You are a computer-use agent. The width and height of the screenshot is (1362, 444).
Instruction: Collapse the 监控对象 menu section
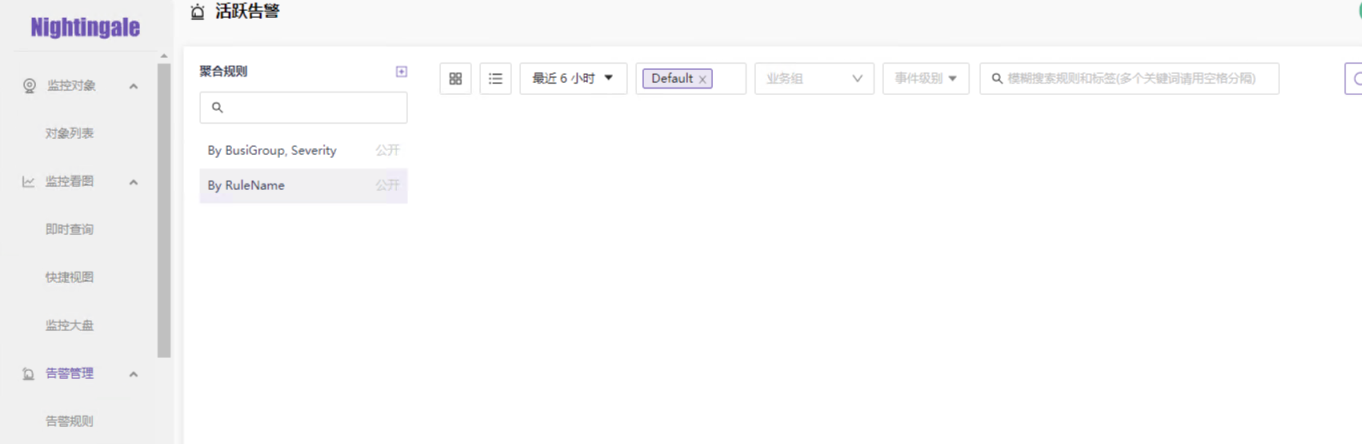133,86
